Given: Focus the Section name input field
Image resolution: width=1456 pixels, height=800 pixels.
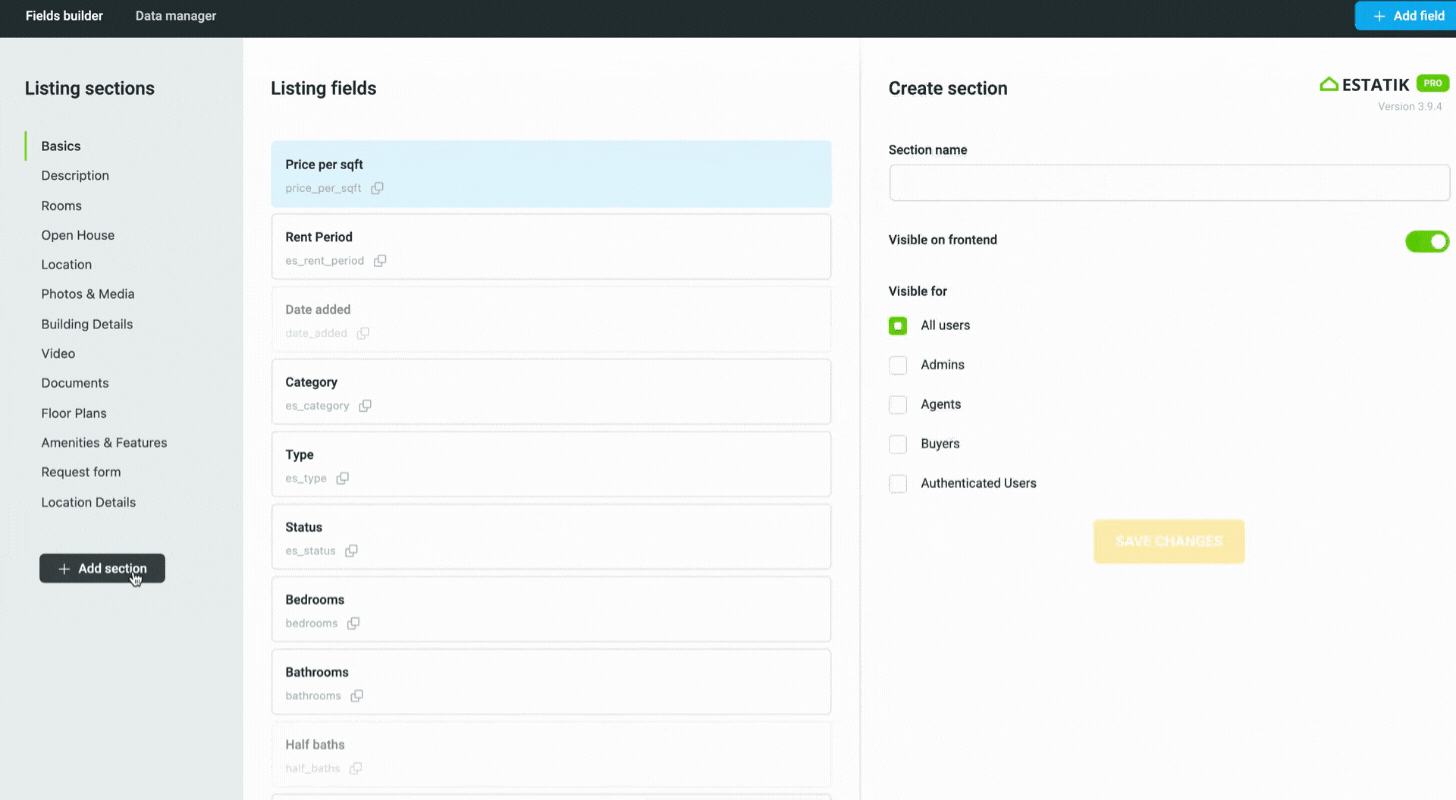Looking at the screenshot, I should point(1168,183).
